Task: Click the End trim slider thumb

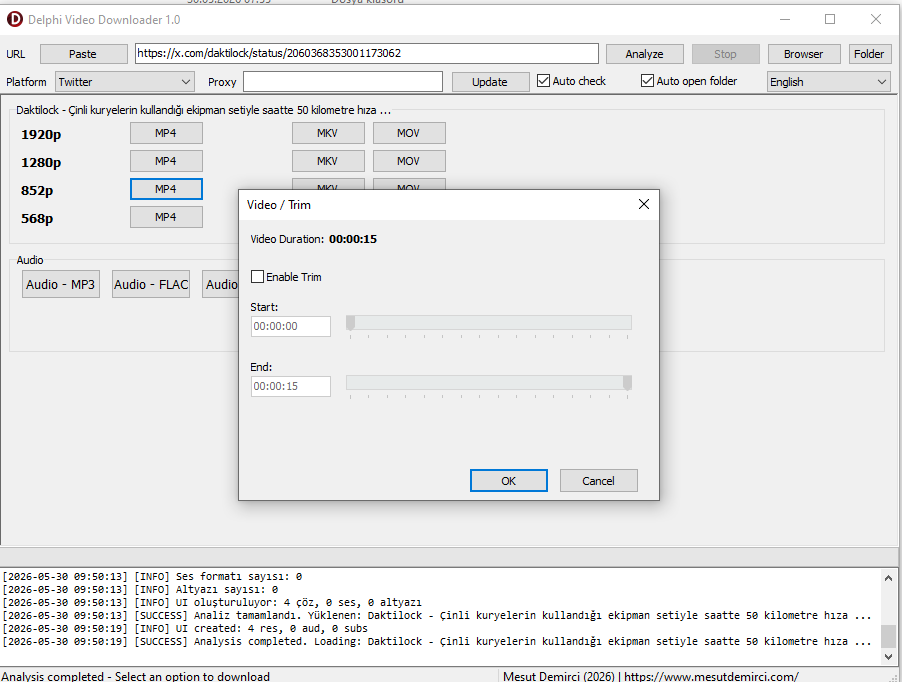Action: (628, 383)
